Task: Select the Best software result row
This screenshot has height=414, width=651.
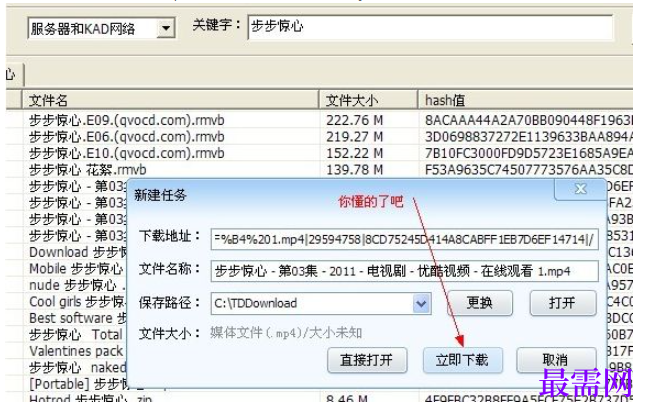Action: pyautogui.click(x=78, y=318)
